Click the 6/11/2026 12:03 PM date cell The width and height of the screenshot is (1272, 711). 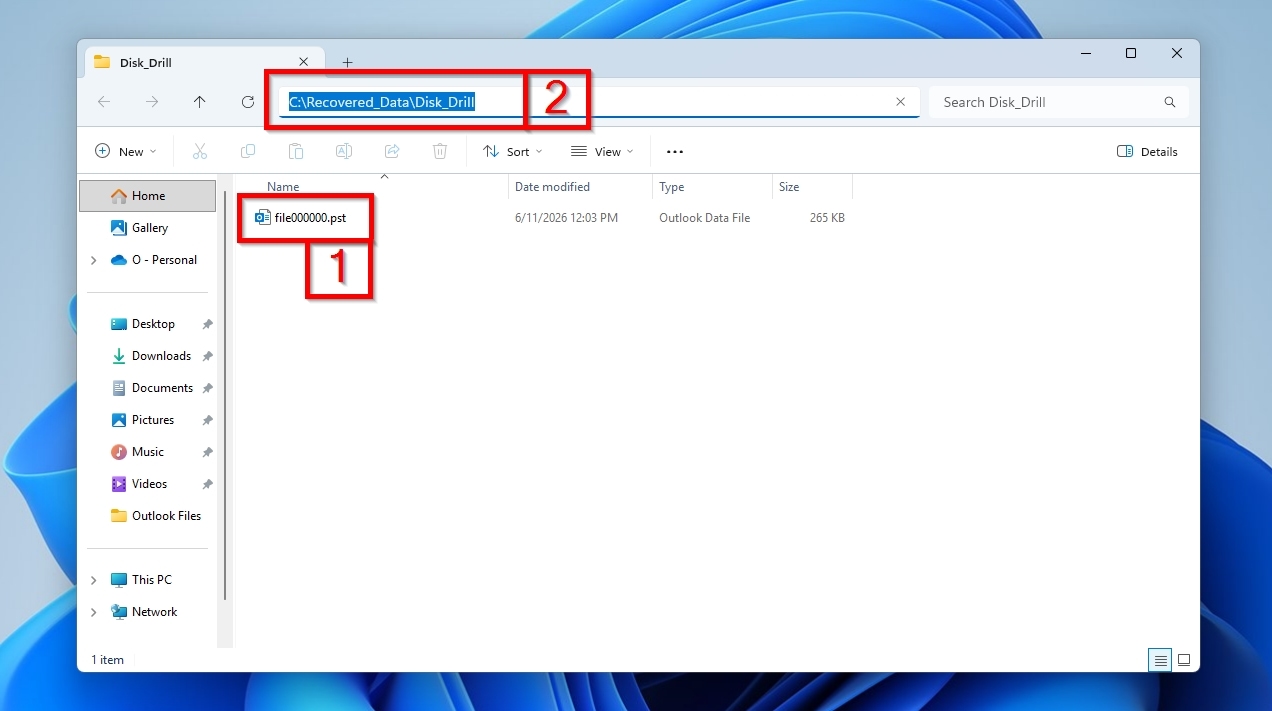[566, 218]
